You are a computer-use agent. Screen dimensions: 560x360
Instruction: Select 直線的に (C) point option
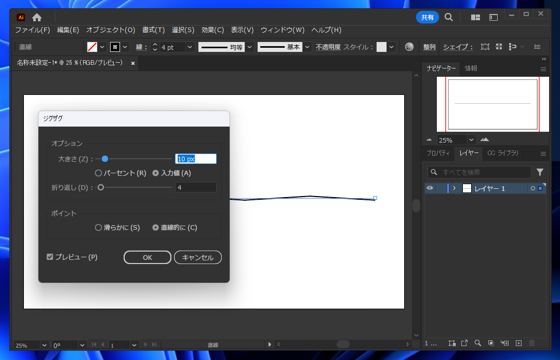[x=155, y=228]
